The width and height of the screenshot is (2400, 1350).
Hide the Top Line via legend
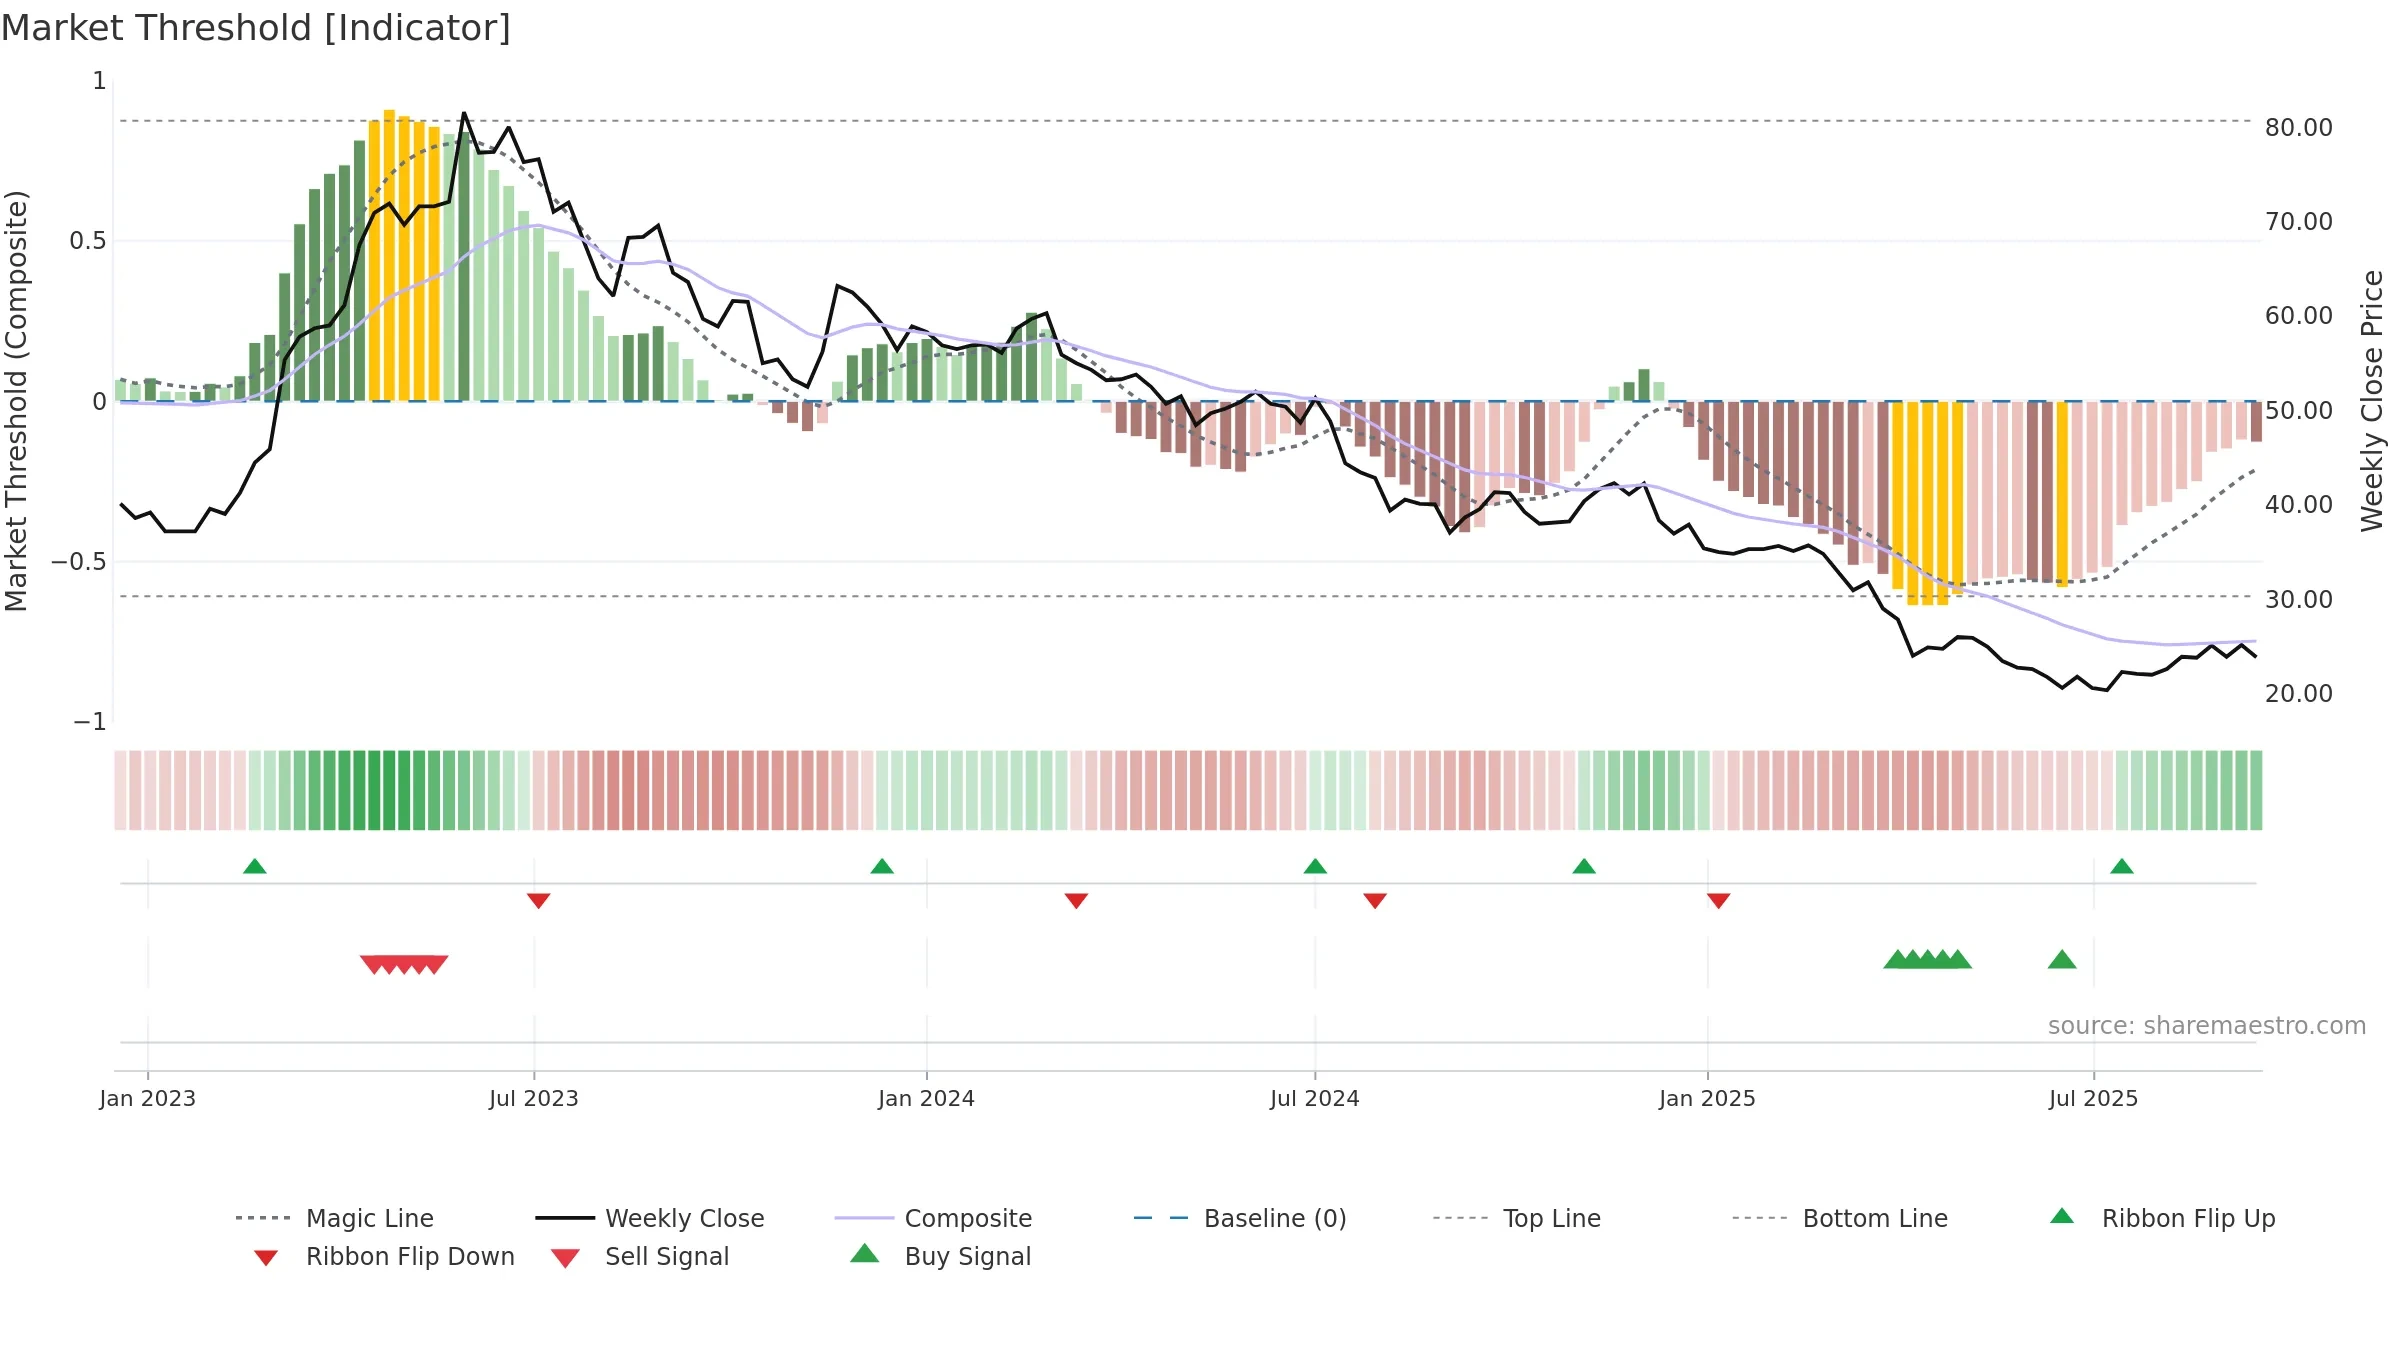coord(1517,1218)
